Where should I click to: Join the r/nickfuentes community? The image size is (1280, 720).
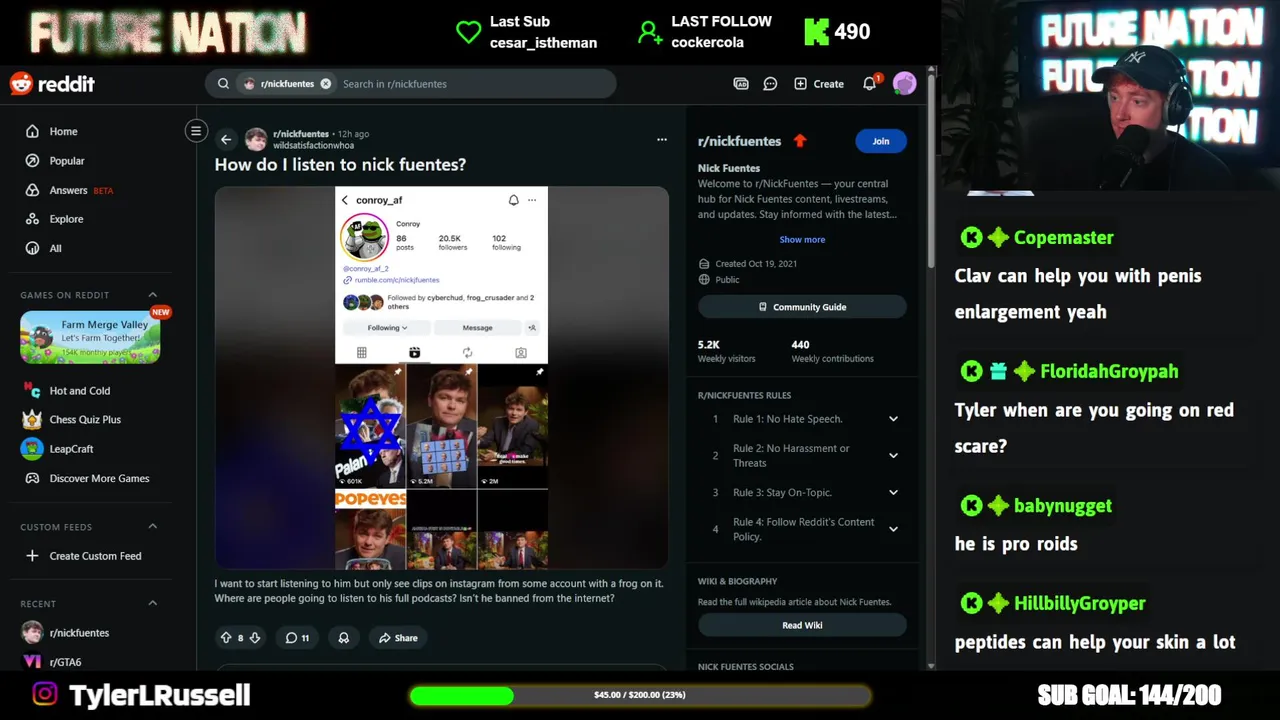pyautogui.click(x=880, y=141)
